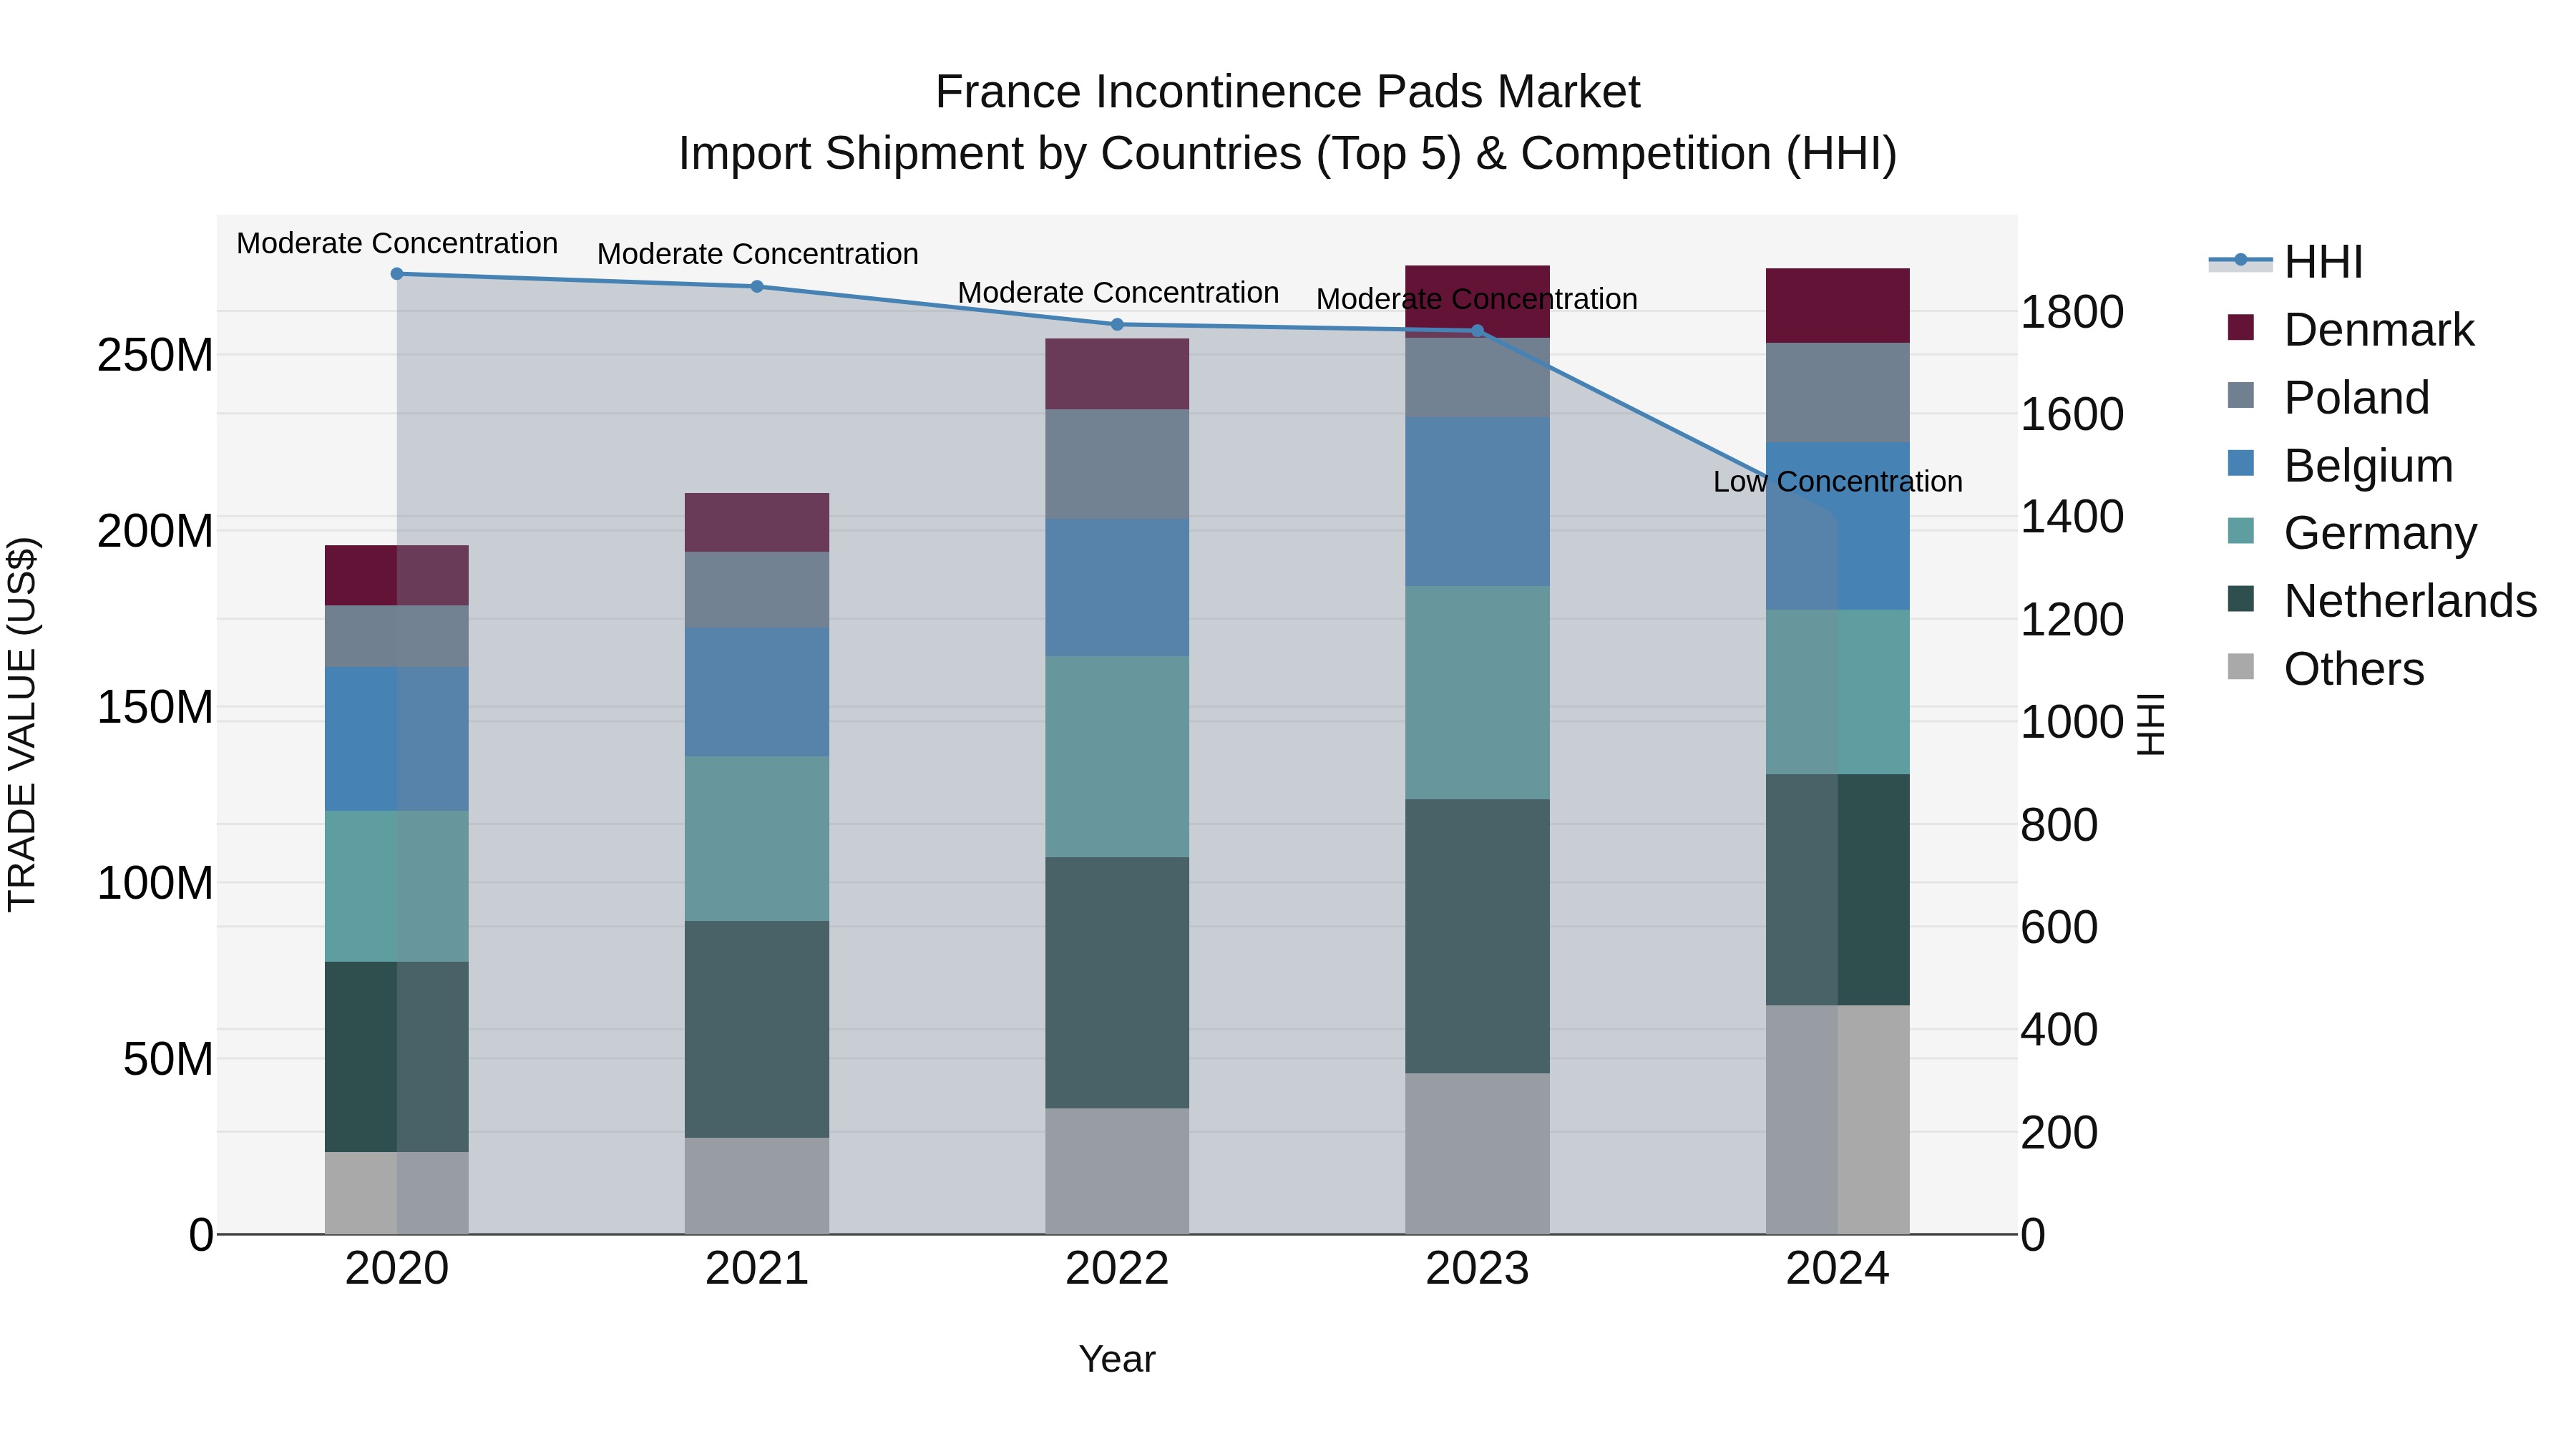Toggle the Netherlands legend entry
This screenshot has height=1449, width=2576.
tap(2382, 601)
